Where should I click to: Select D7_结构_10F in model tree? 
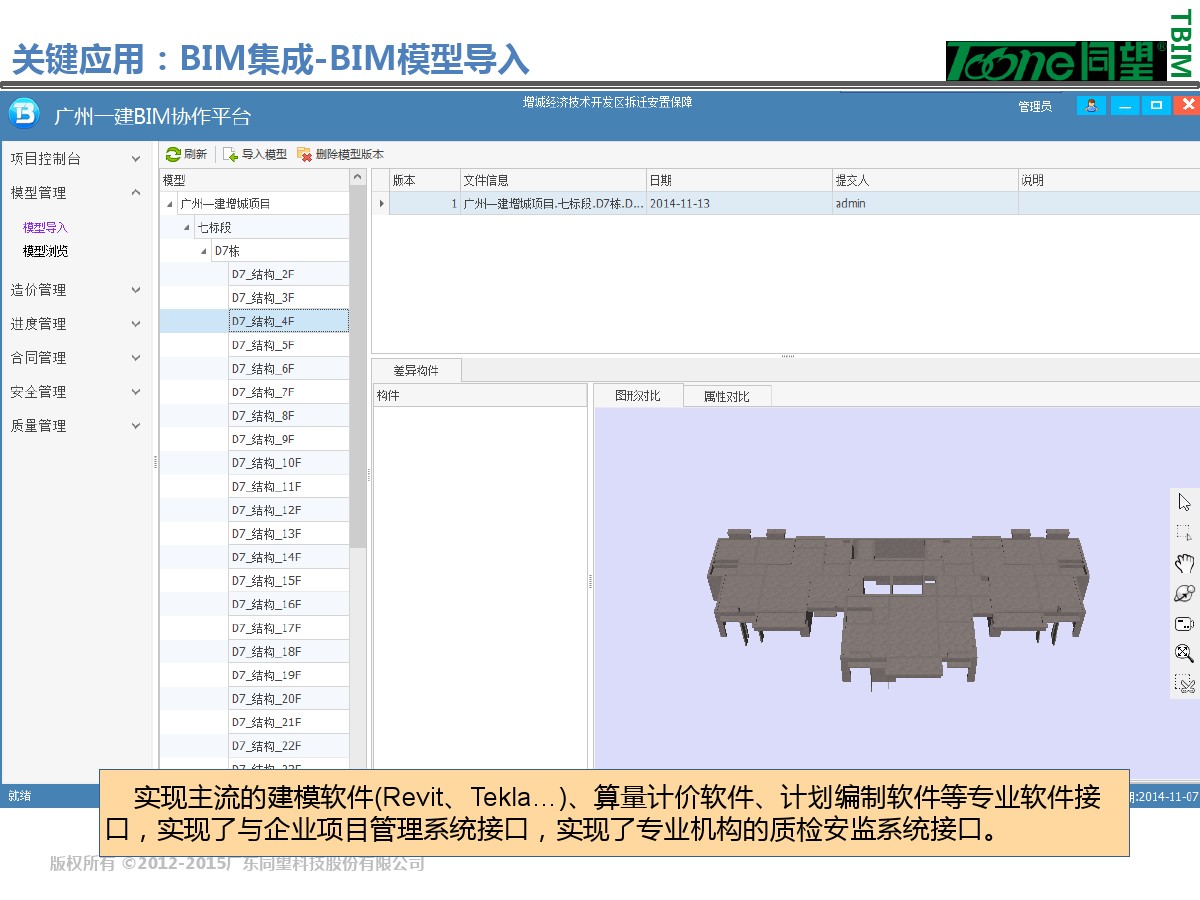pyautogui.click(x=267, y=463)
